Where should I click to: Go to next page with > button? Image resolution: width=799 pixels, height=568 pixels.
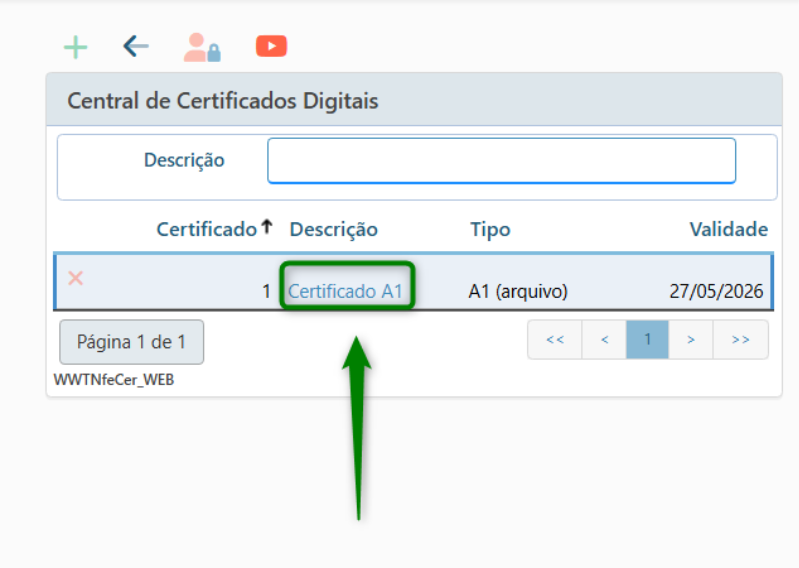click(690, 340)
